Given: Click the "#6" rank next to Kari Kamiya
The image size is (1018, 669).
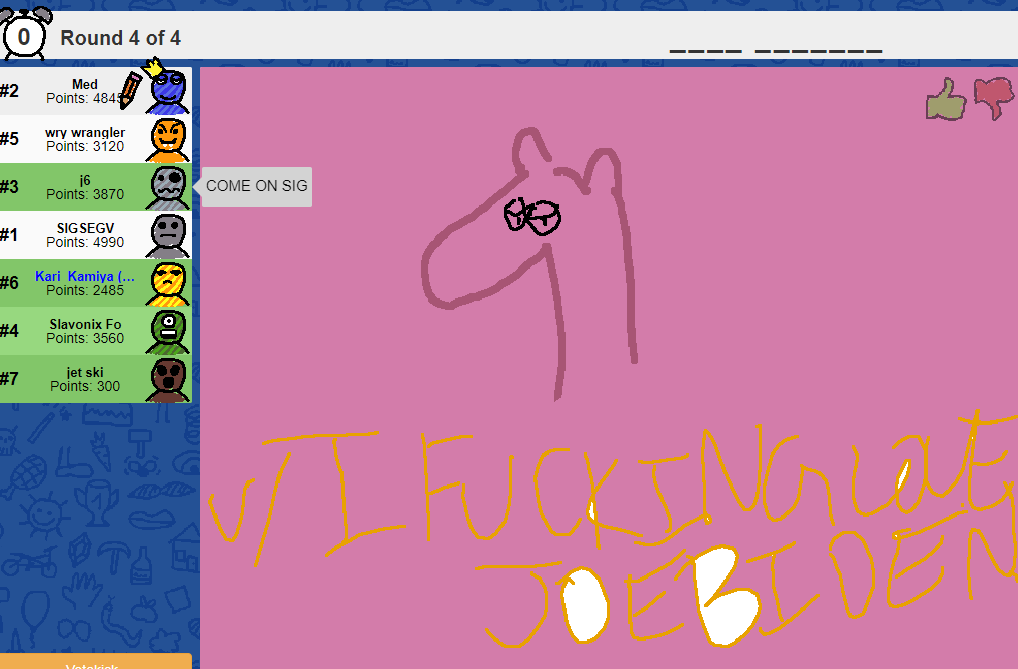Looking at the screenshot, I should 9,283.
